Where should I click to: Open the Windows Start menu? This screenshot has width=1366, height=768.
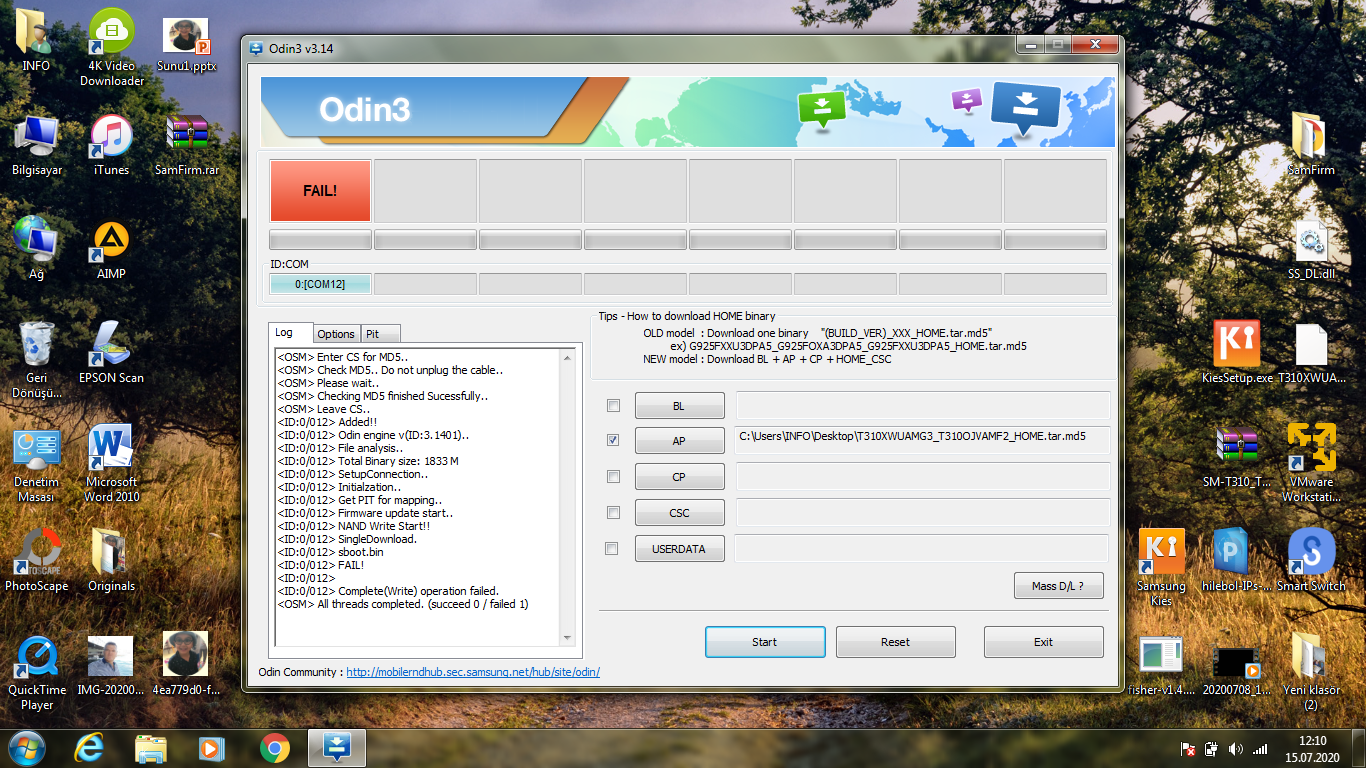pyautogui.click(x=26, y=747)
